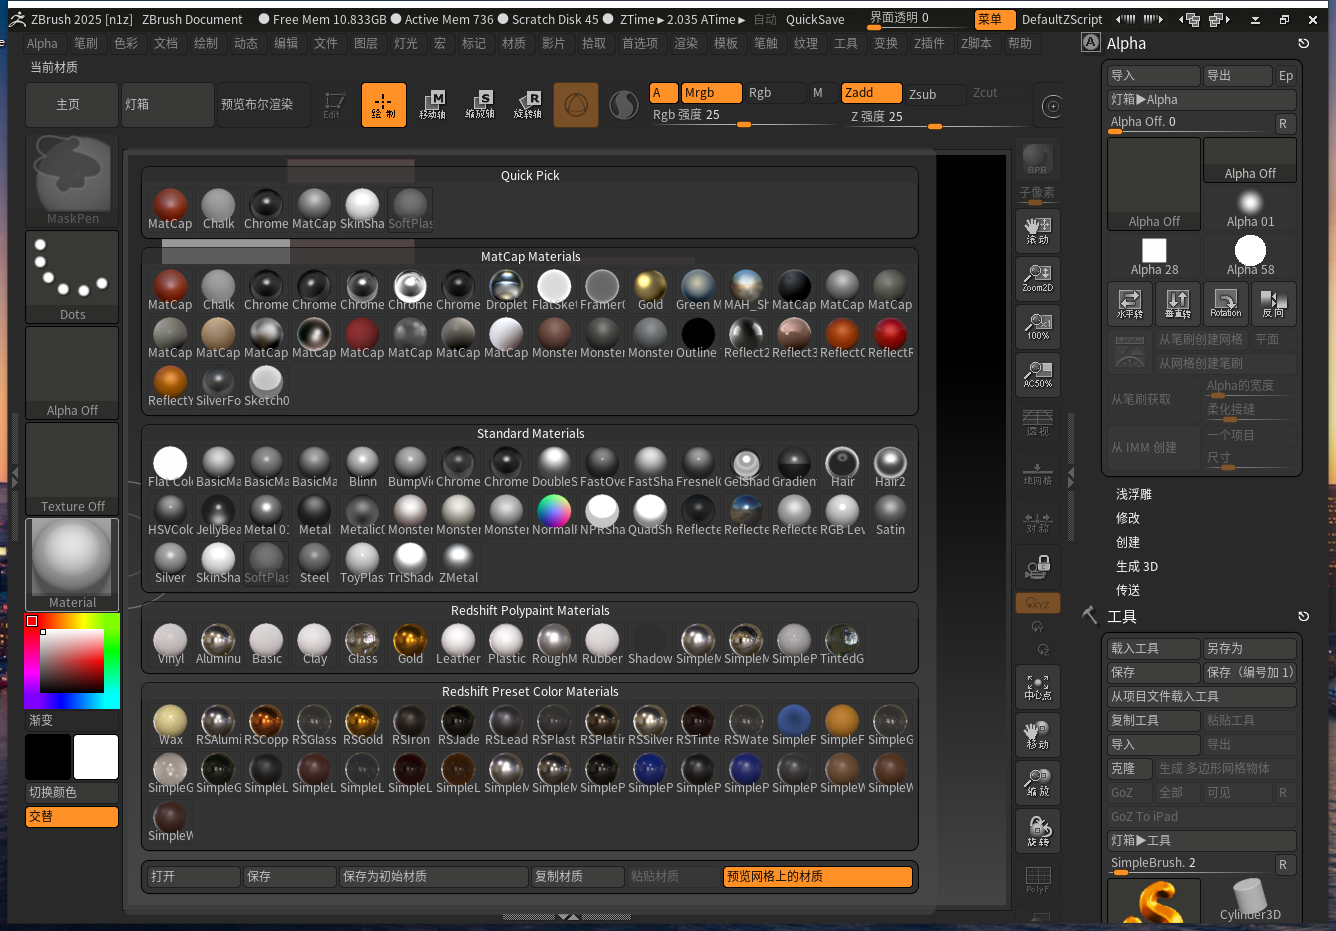Screen dimensions: 1336x931
Task: Choose the RSJade preset color material
Action: [x=458, y=725]
